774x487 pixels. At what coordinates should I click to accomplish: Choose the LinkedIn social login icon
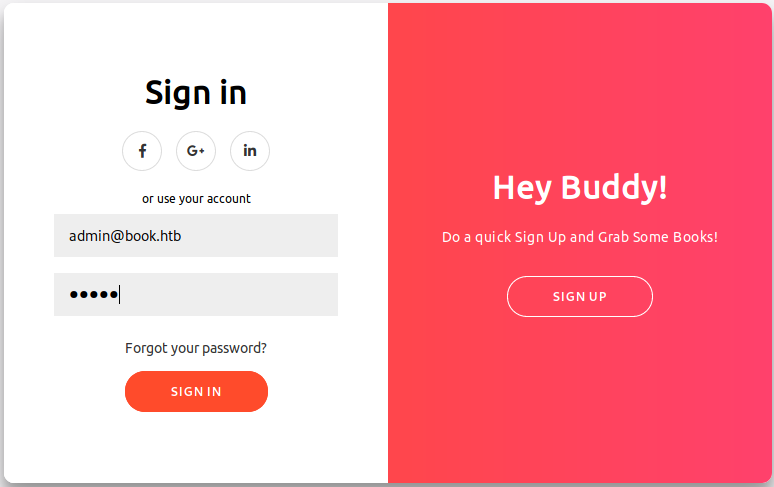tap(250, 151)
